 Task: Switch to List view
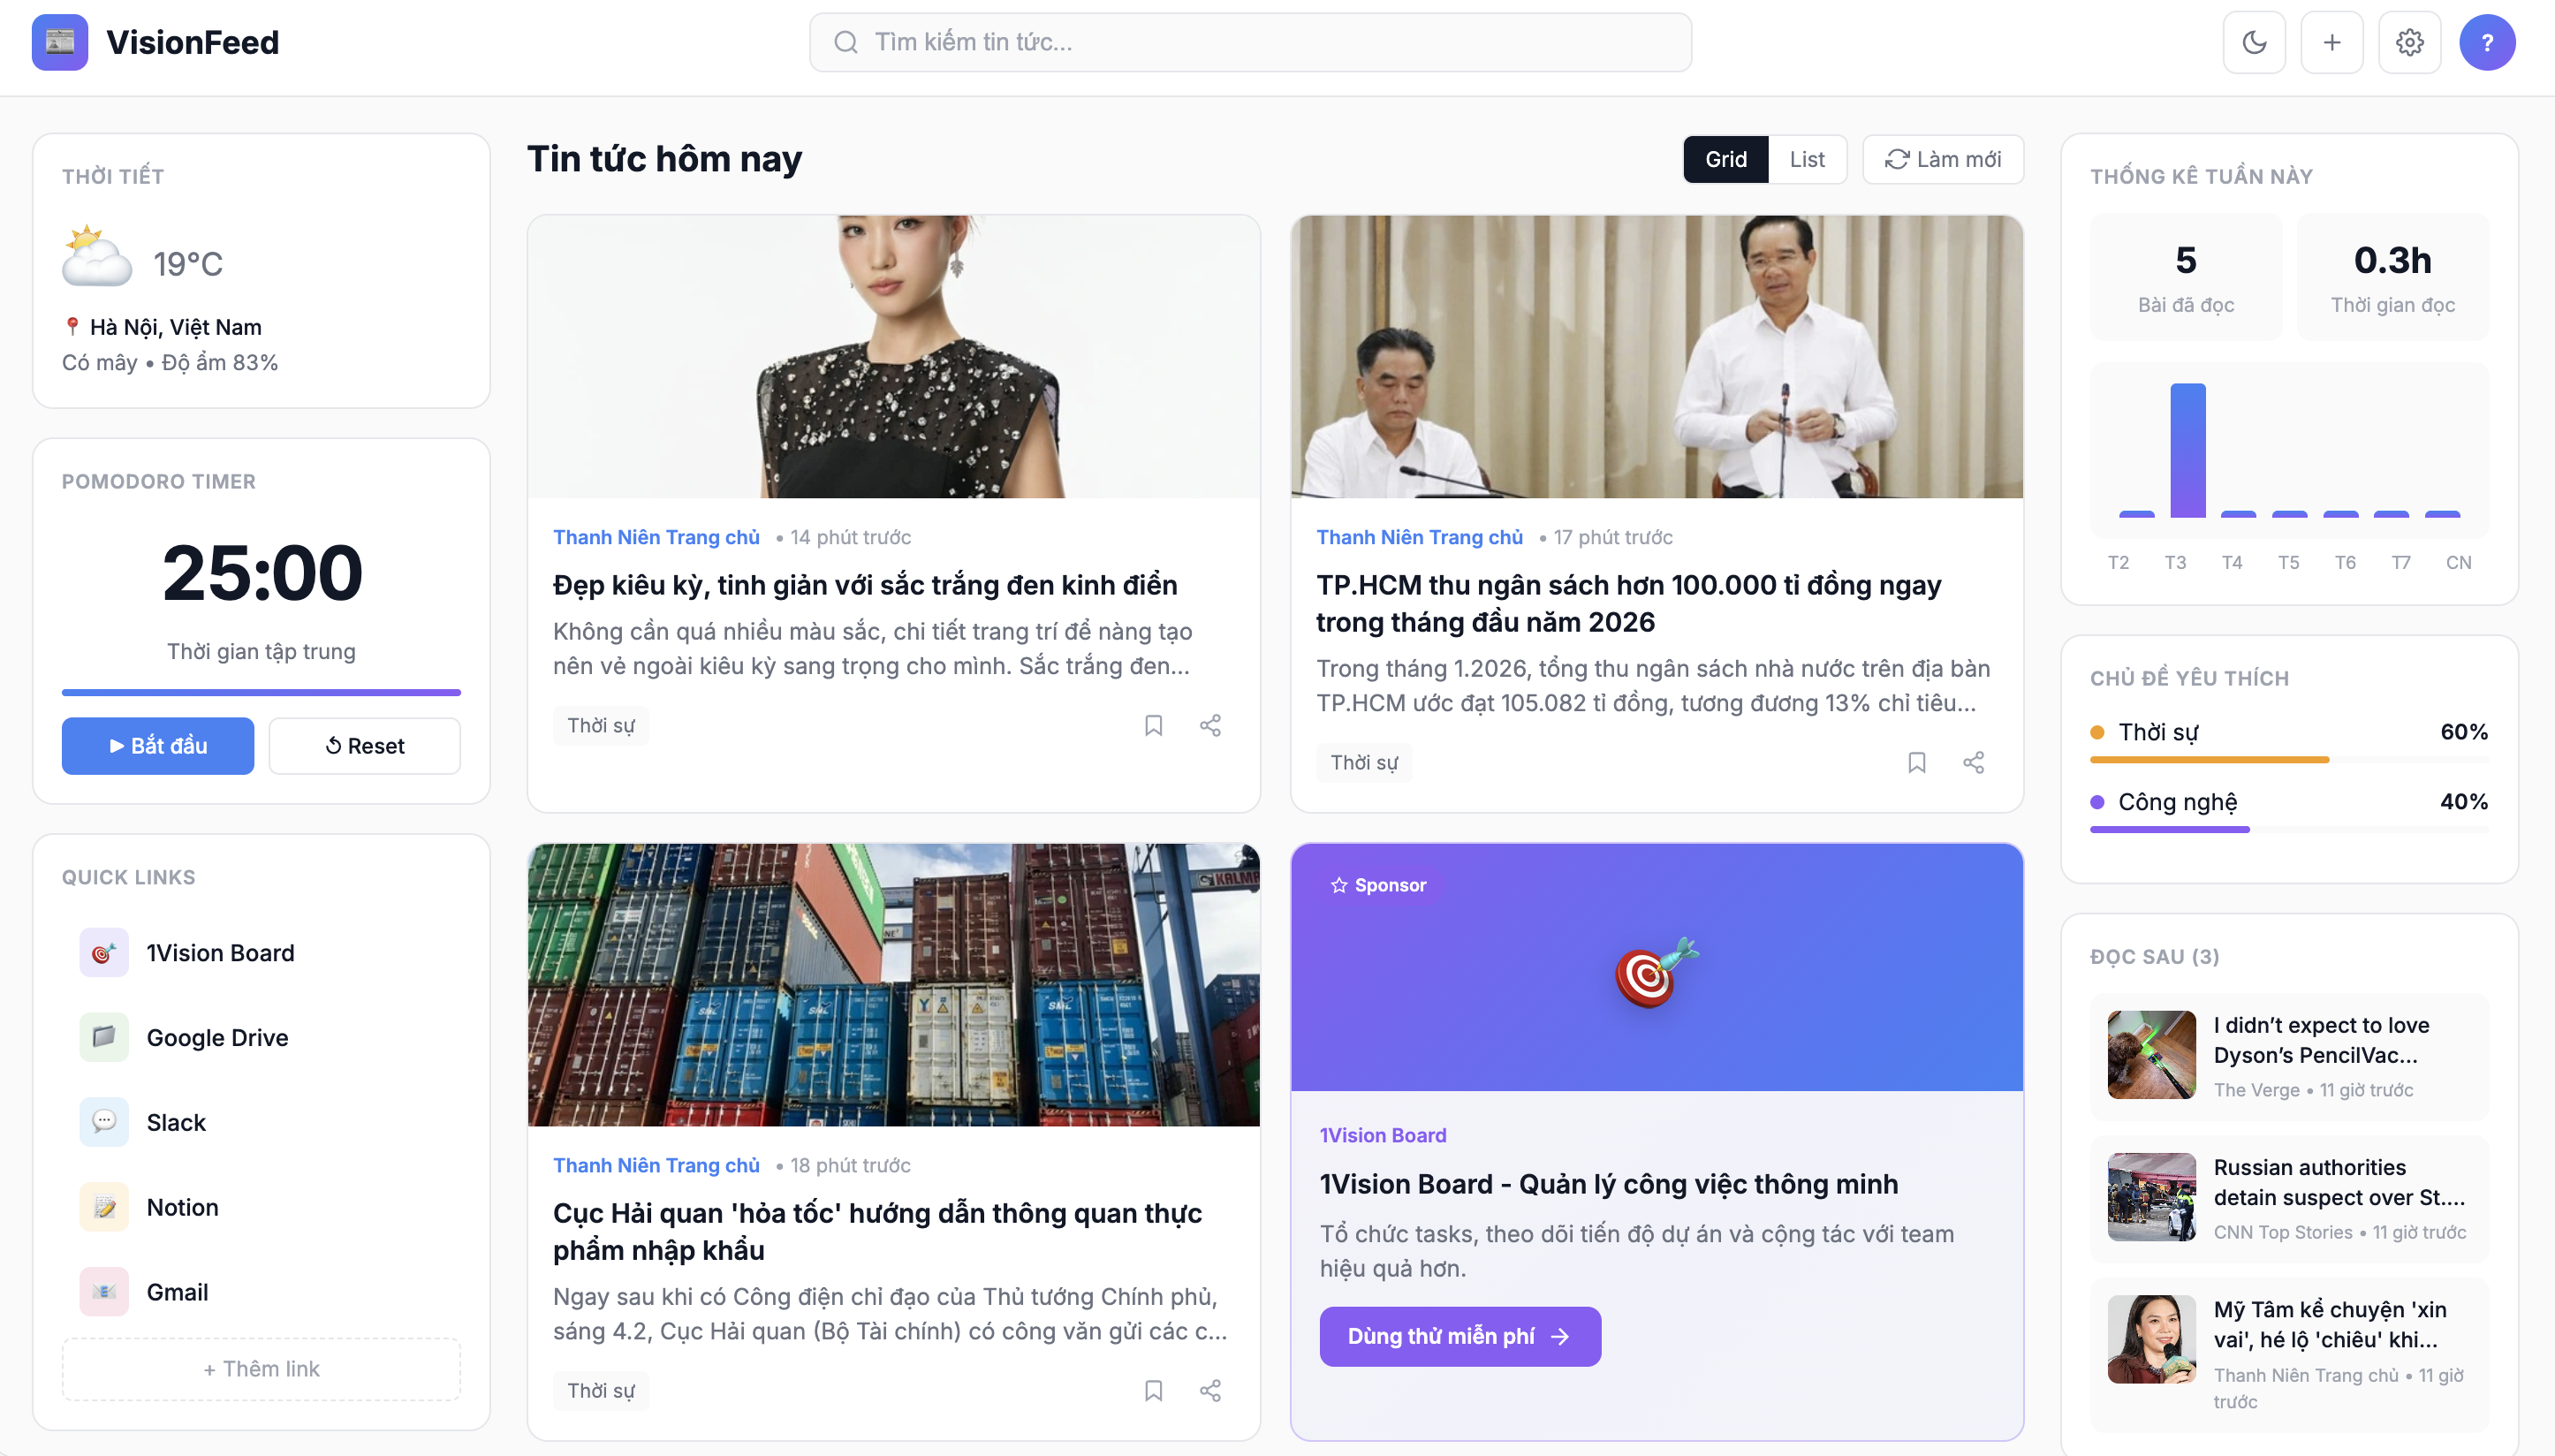1806,159
